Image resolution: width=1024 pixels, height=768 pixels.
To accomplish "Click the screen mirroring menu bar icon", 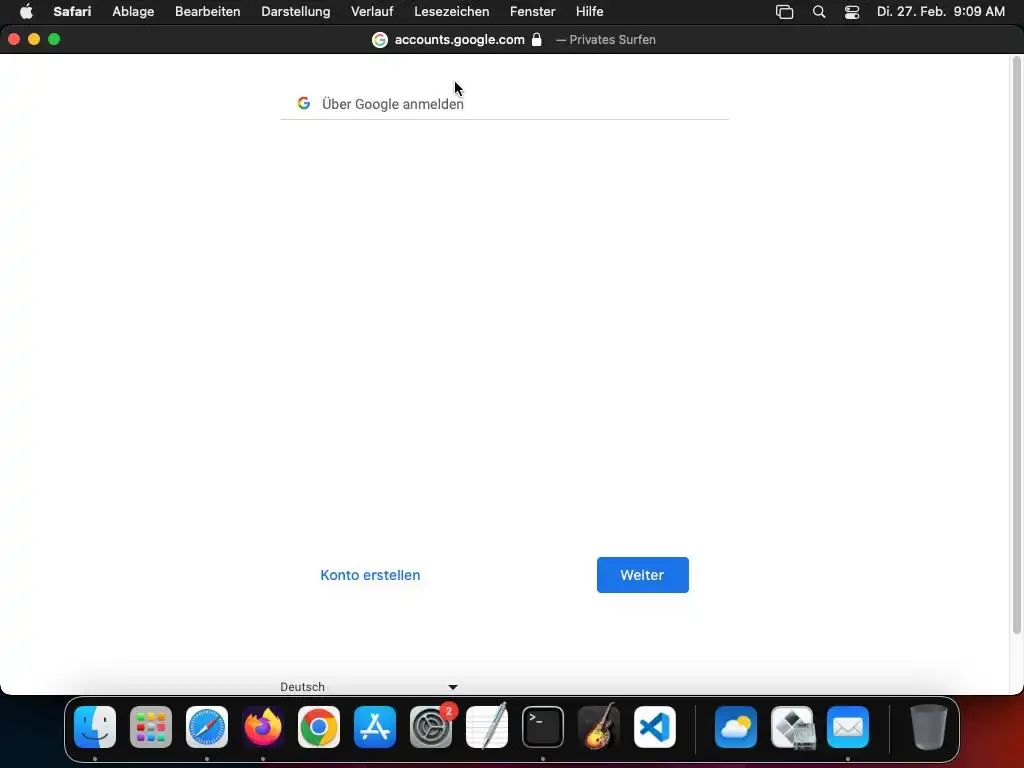I will (x=784, y=12).
